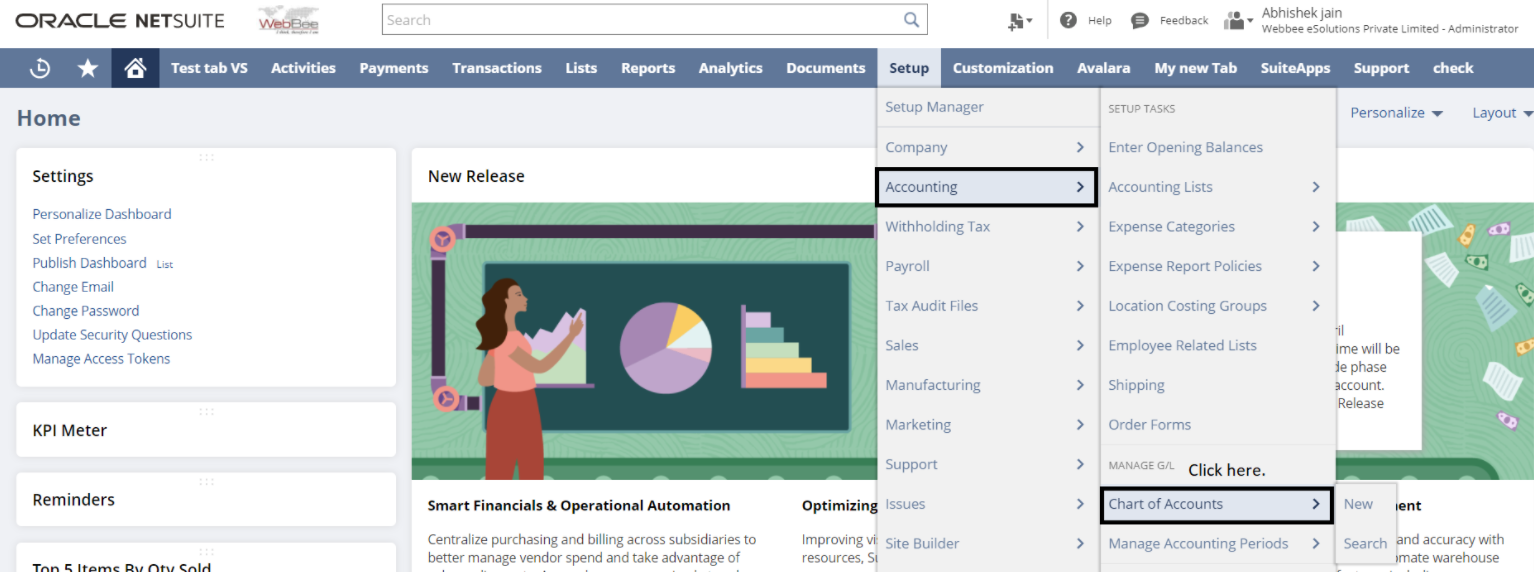Open the Layout dropdown
1534x572 pixels.
pyautogui.click(x=1501, y=113)
